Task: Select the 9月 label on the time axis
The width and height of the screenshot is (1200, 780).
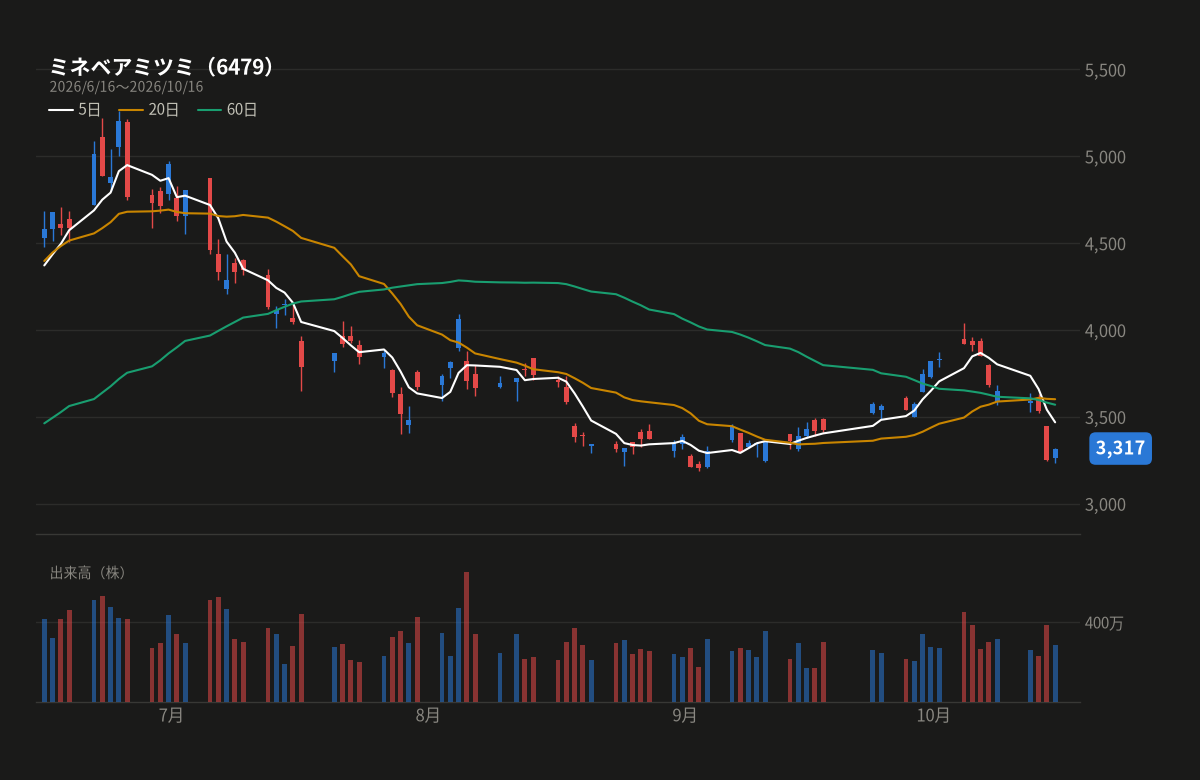Action: pos(685,715)
